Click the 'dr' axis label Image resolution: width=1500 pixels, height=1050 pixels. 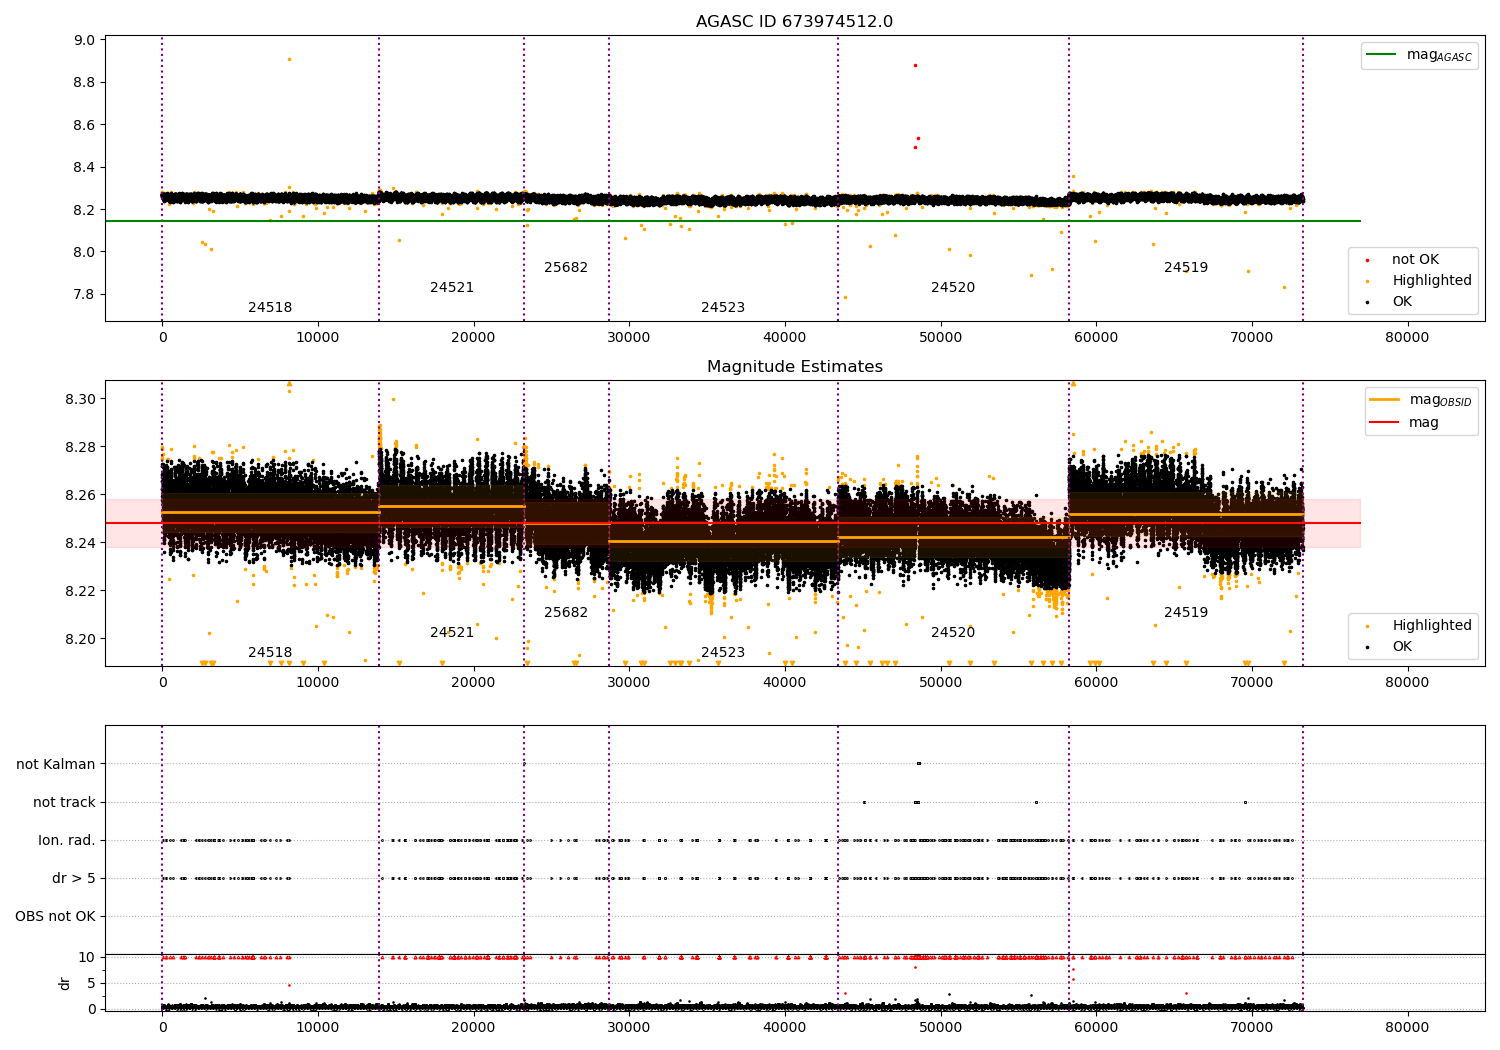tap(65, 983)
